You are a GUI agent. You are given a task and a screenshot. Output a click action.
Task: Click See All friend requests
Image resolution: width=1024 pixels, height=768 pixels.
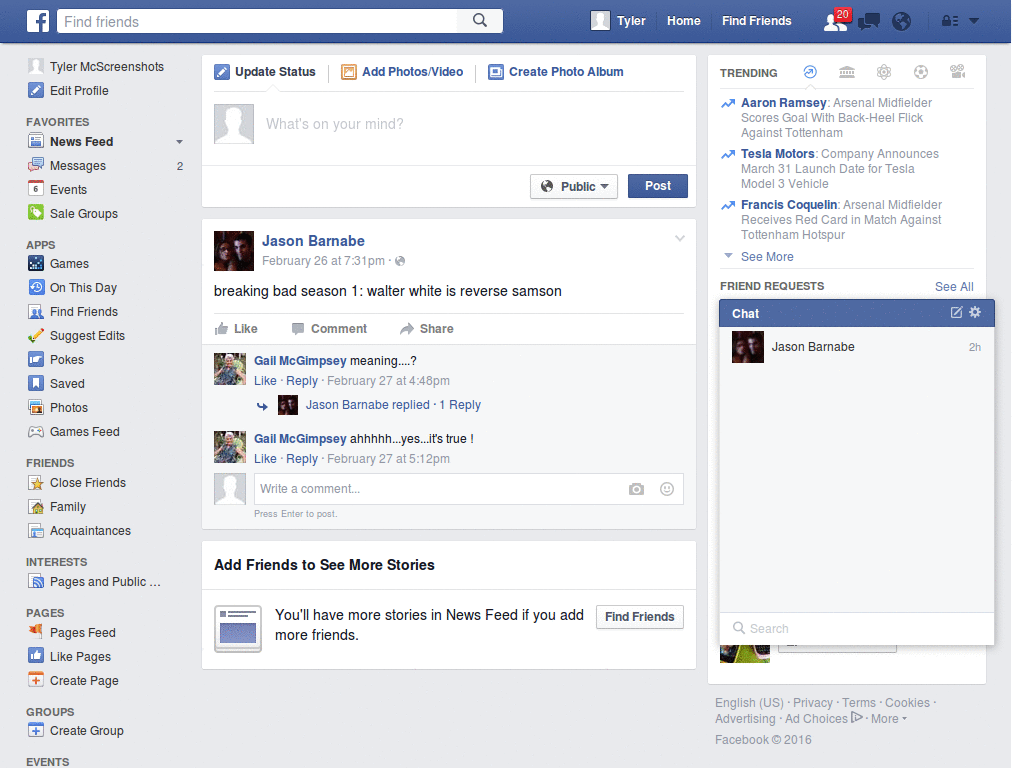[954, 287]
